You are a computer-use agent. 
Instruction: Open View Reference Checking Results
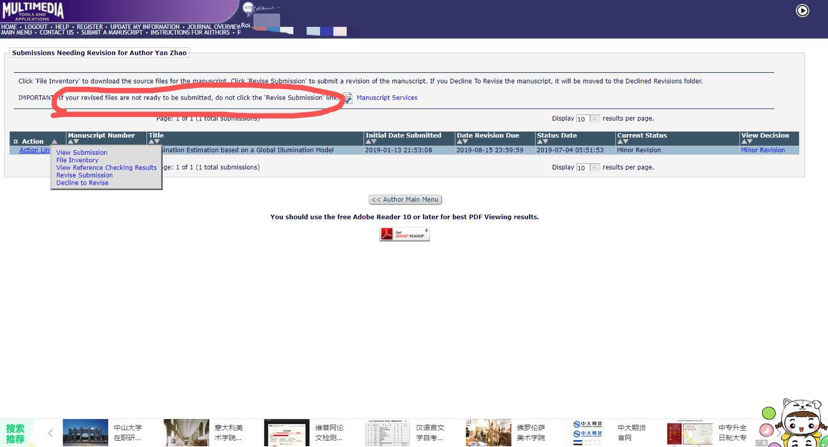pyautogui.click(x=106, y=168)
